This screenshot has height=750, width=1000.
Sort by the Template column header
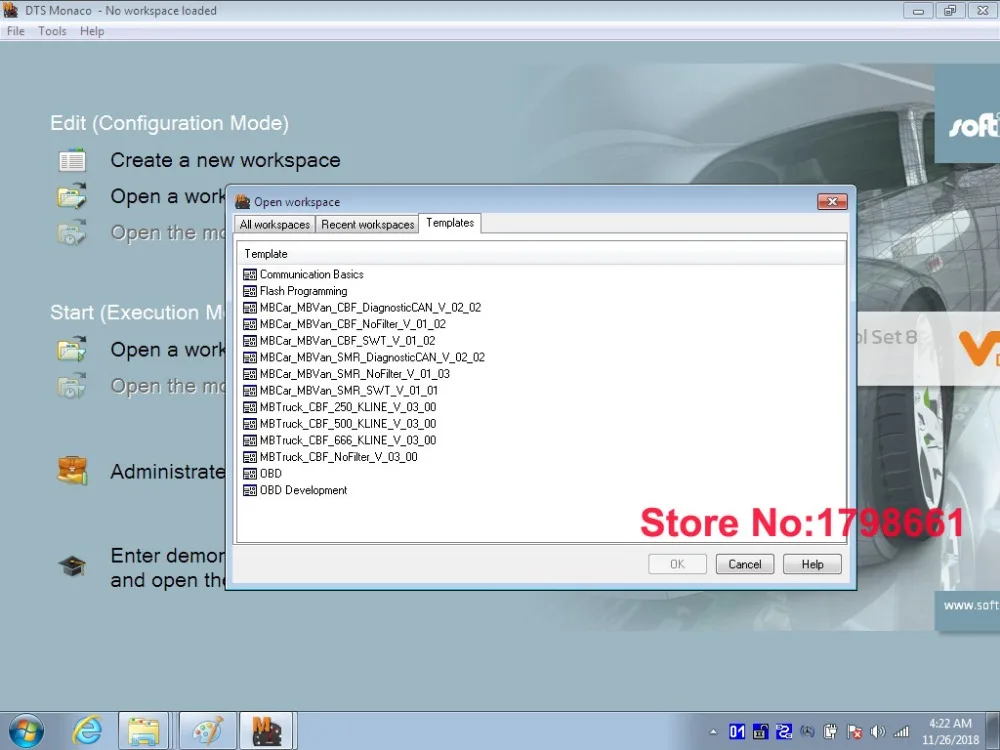click(x=541, y=254)
